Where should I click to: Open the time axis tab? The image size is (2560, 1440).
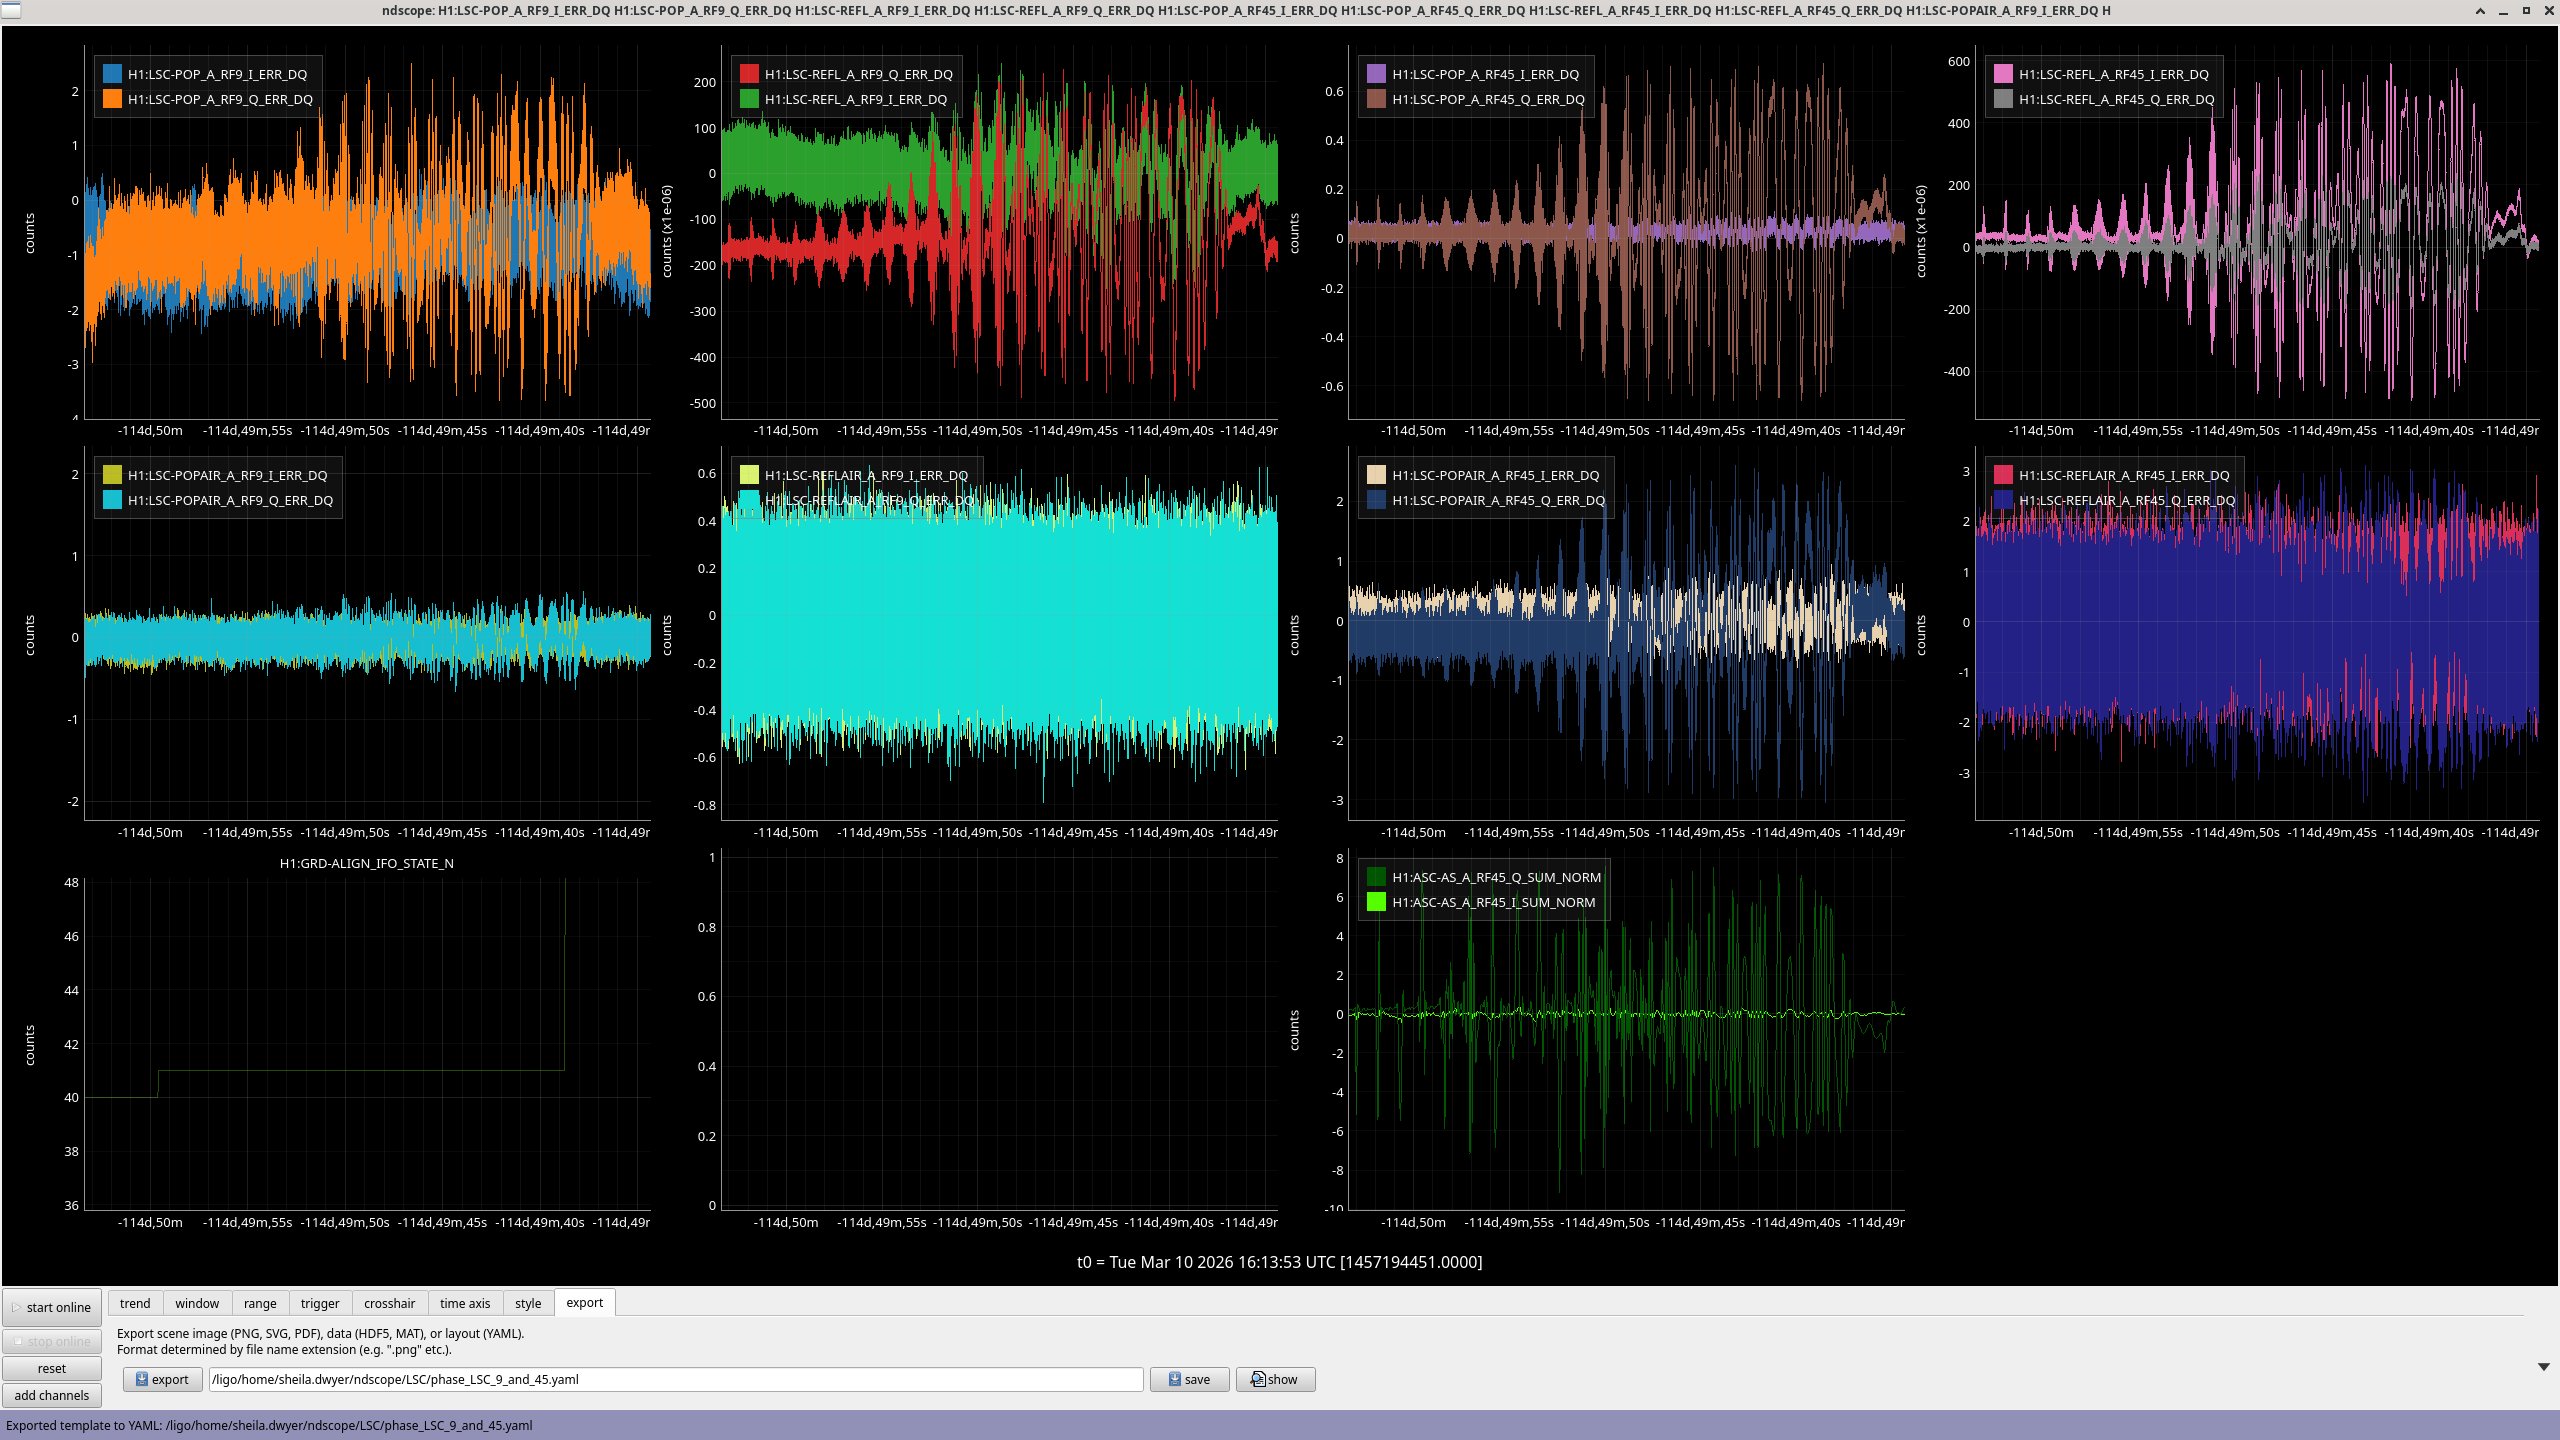(x=465, y=1303)
